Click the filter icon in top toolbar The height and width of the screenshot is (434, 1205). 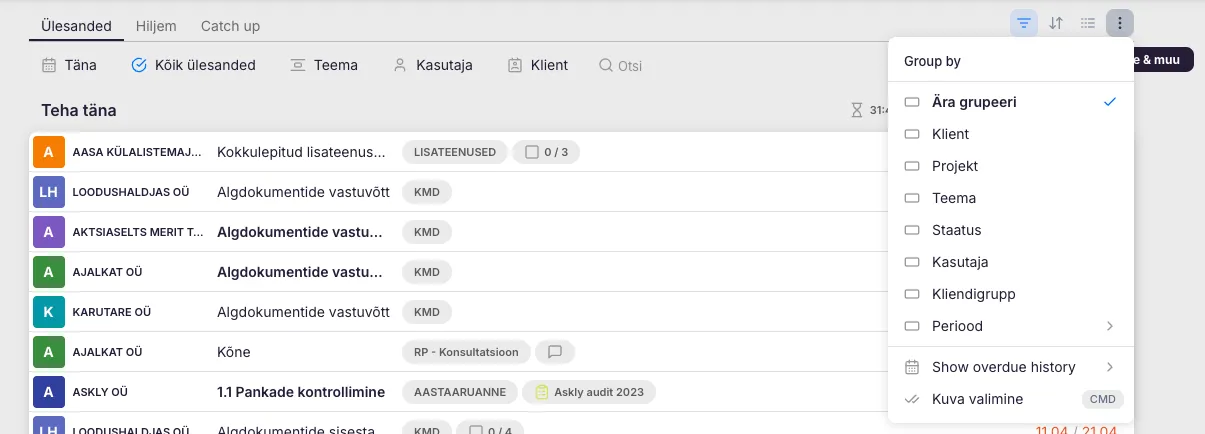(x=1023, y=23)
